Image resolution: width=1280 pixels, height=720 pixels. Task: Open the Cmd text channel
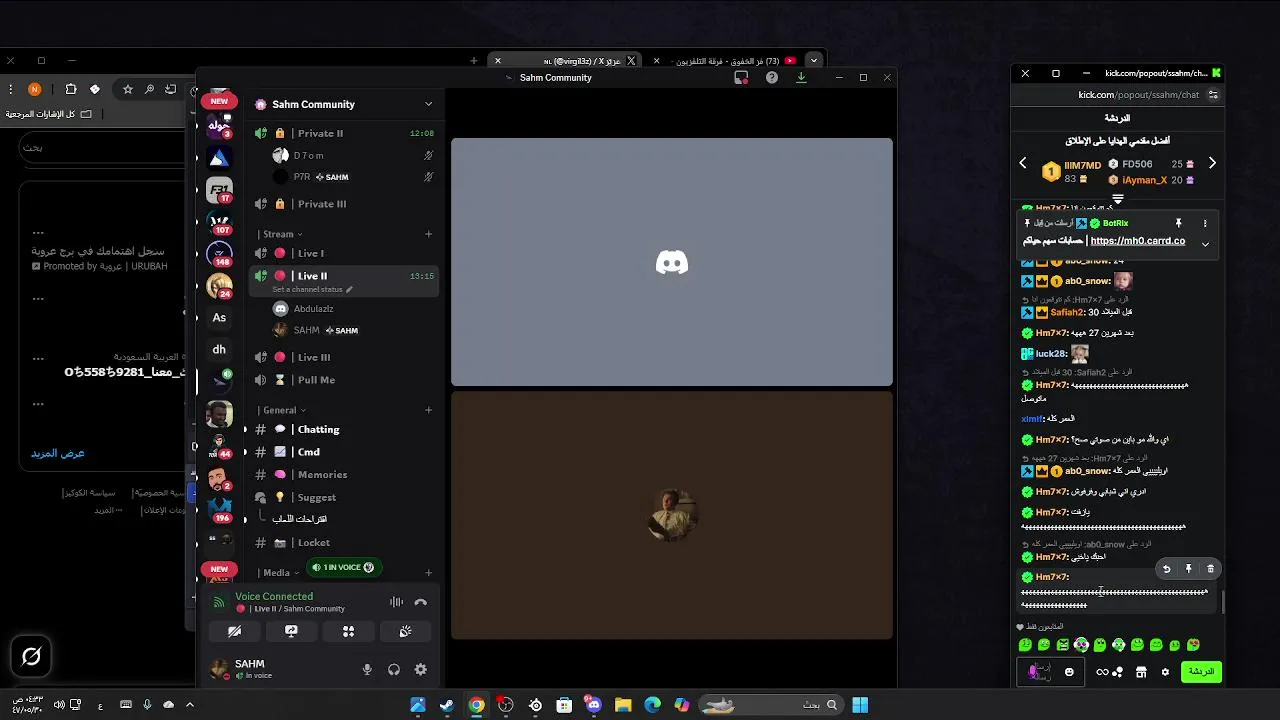tap(345, 452)
